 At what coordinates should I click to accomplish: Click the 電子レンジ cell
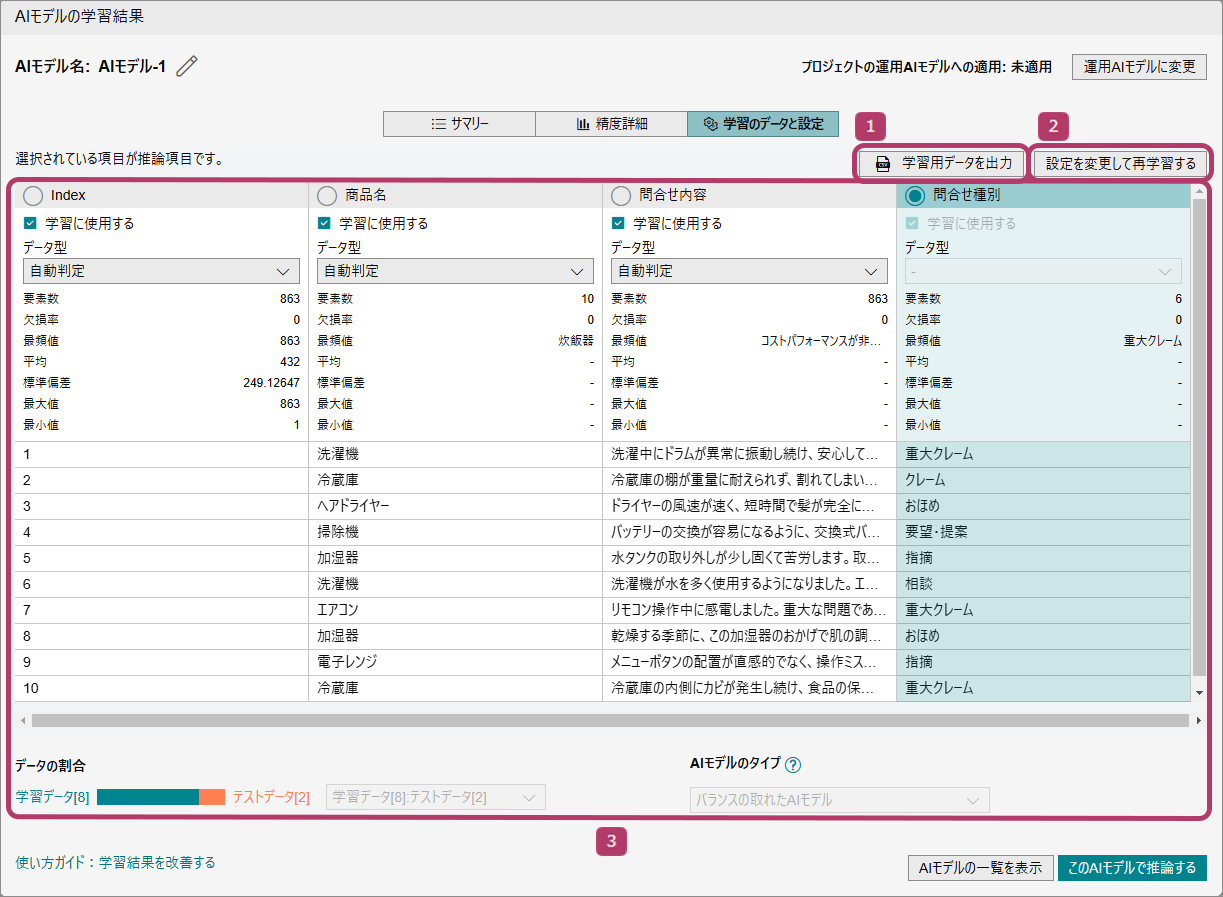[x=455, y=662]
